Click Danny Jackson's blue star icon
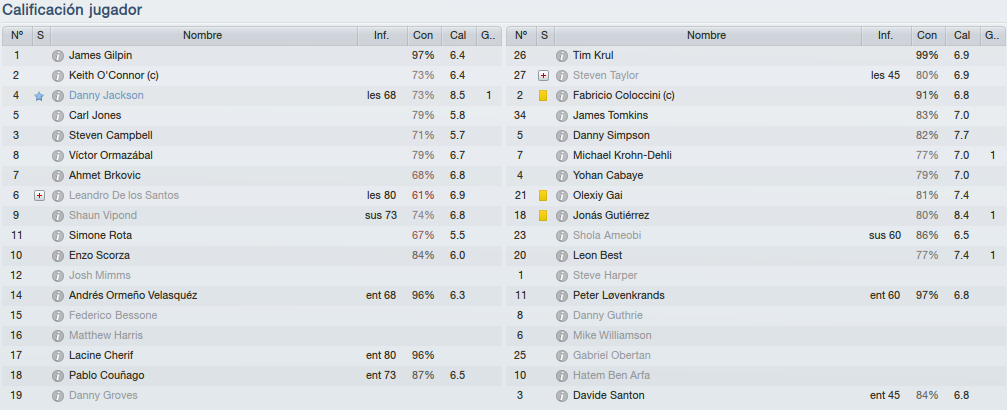The width and height of the screenshot is (1007, 410). pos(39,96)
